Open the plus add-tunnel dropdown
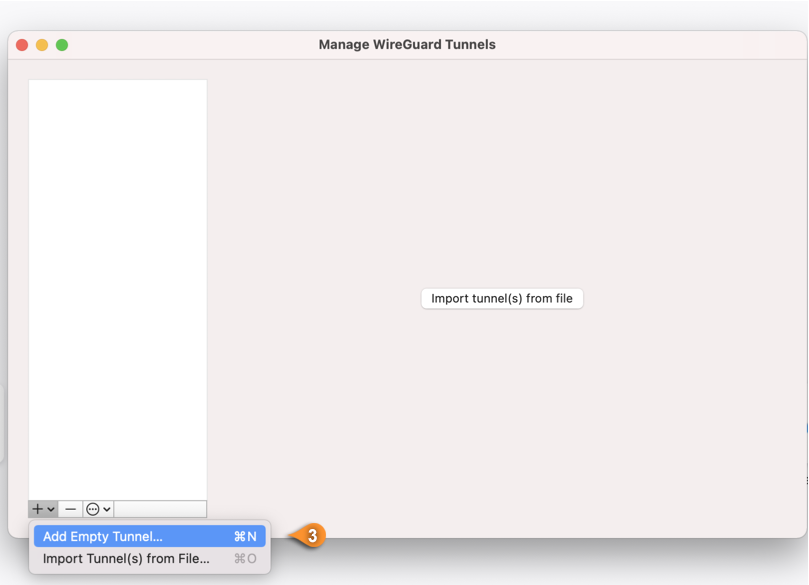 click(43, 509)
